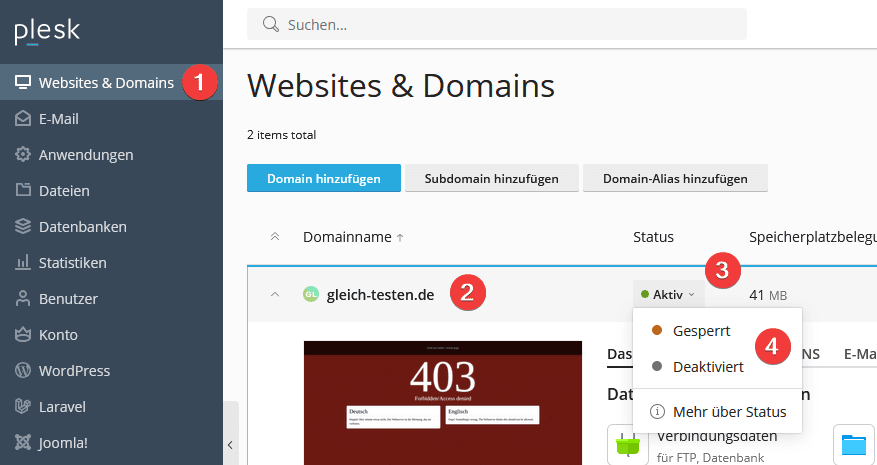
Task: Click the Suchen search field
Action: [500, 24]
